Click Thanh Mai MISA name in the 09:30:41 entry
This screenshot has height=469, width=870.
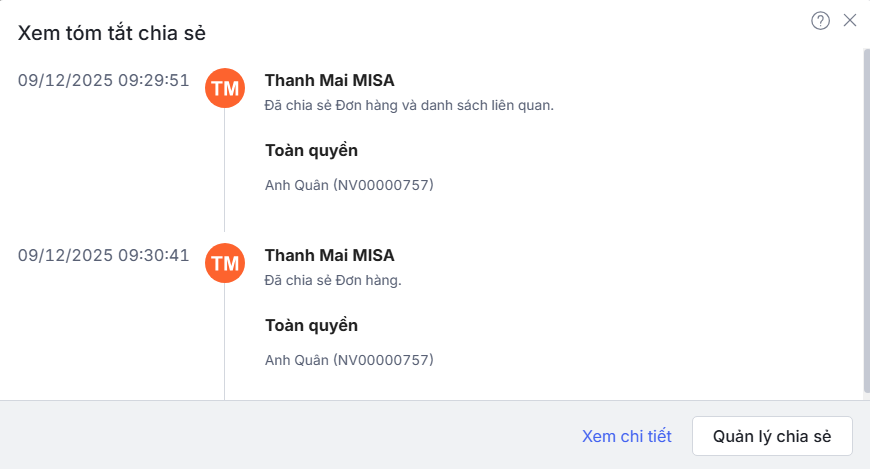pos(329,255)
